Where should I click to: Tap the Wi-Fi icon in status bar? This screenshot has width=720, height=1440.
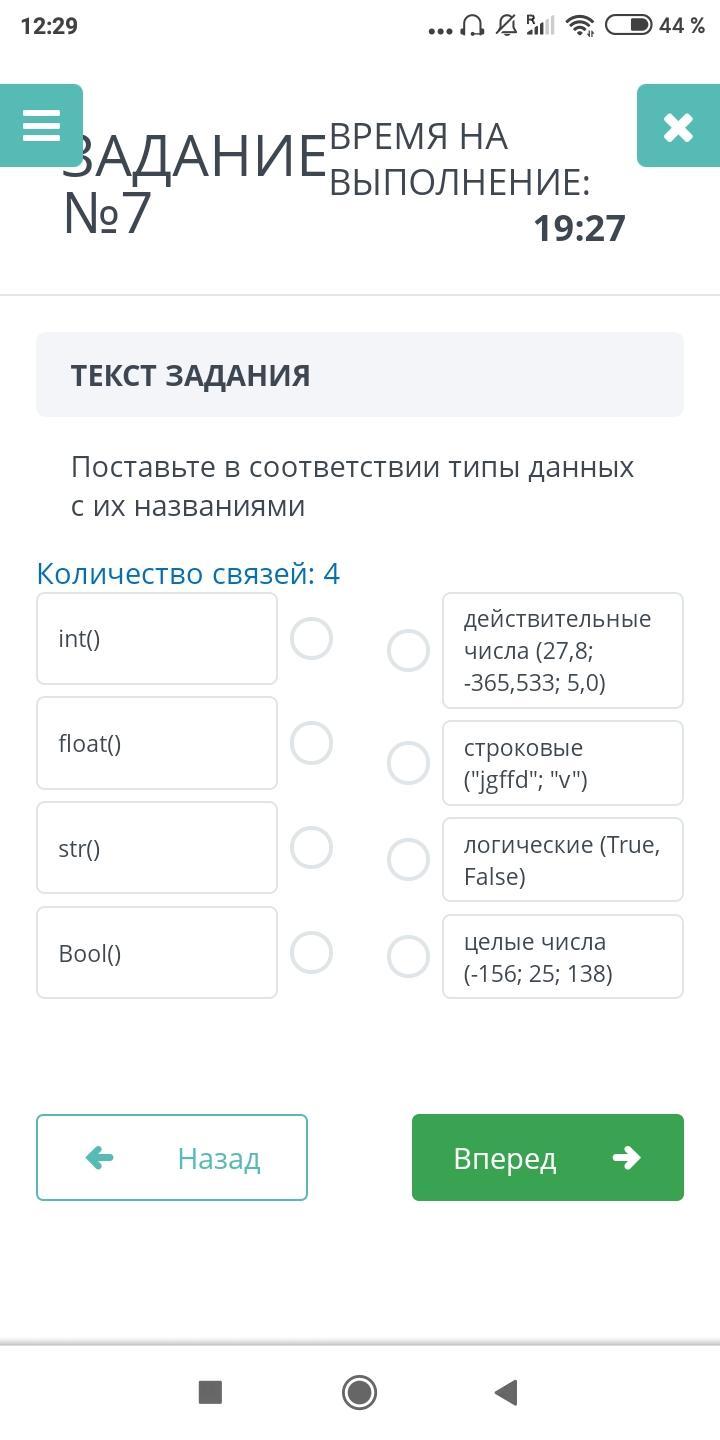(x=580, y=26)
